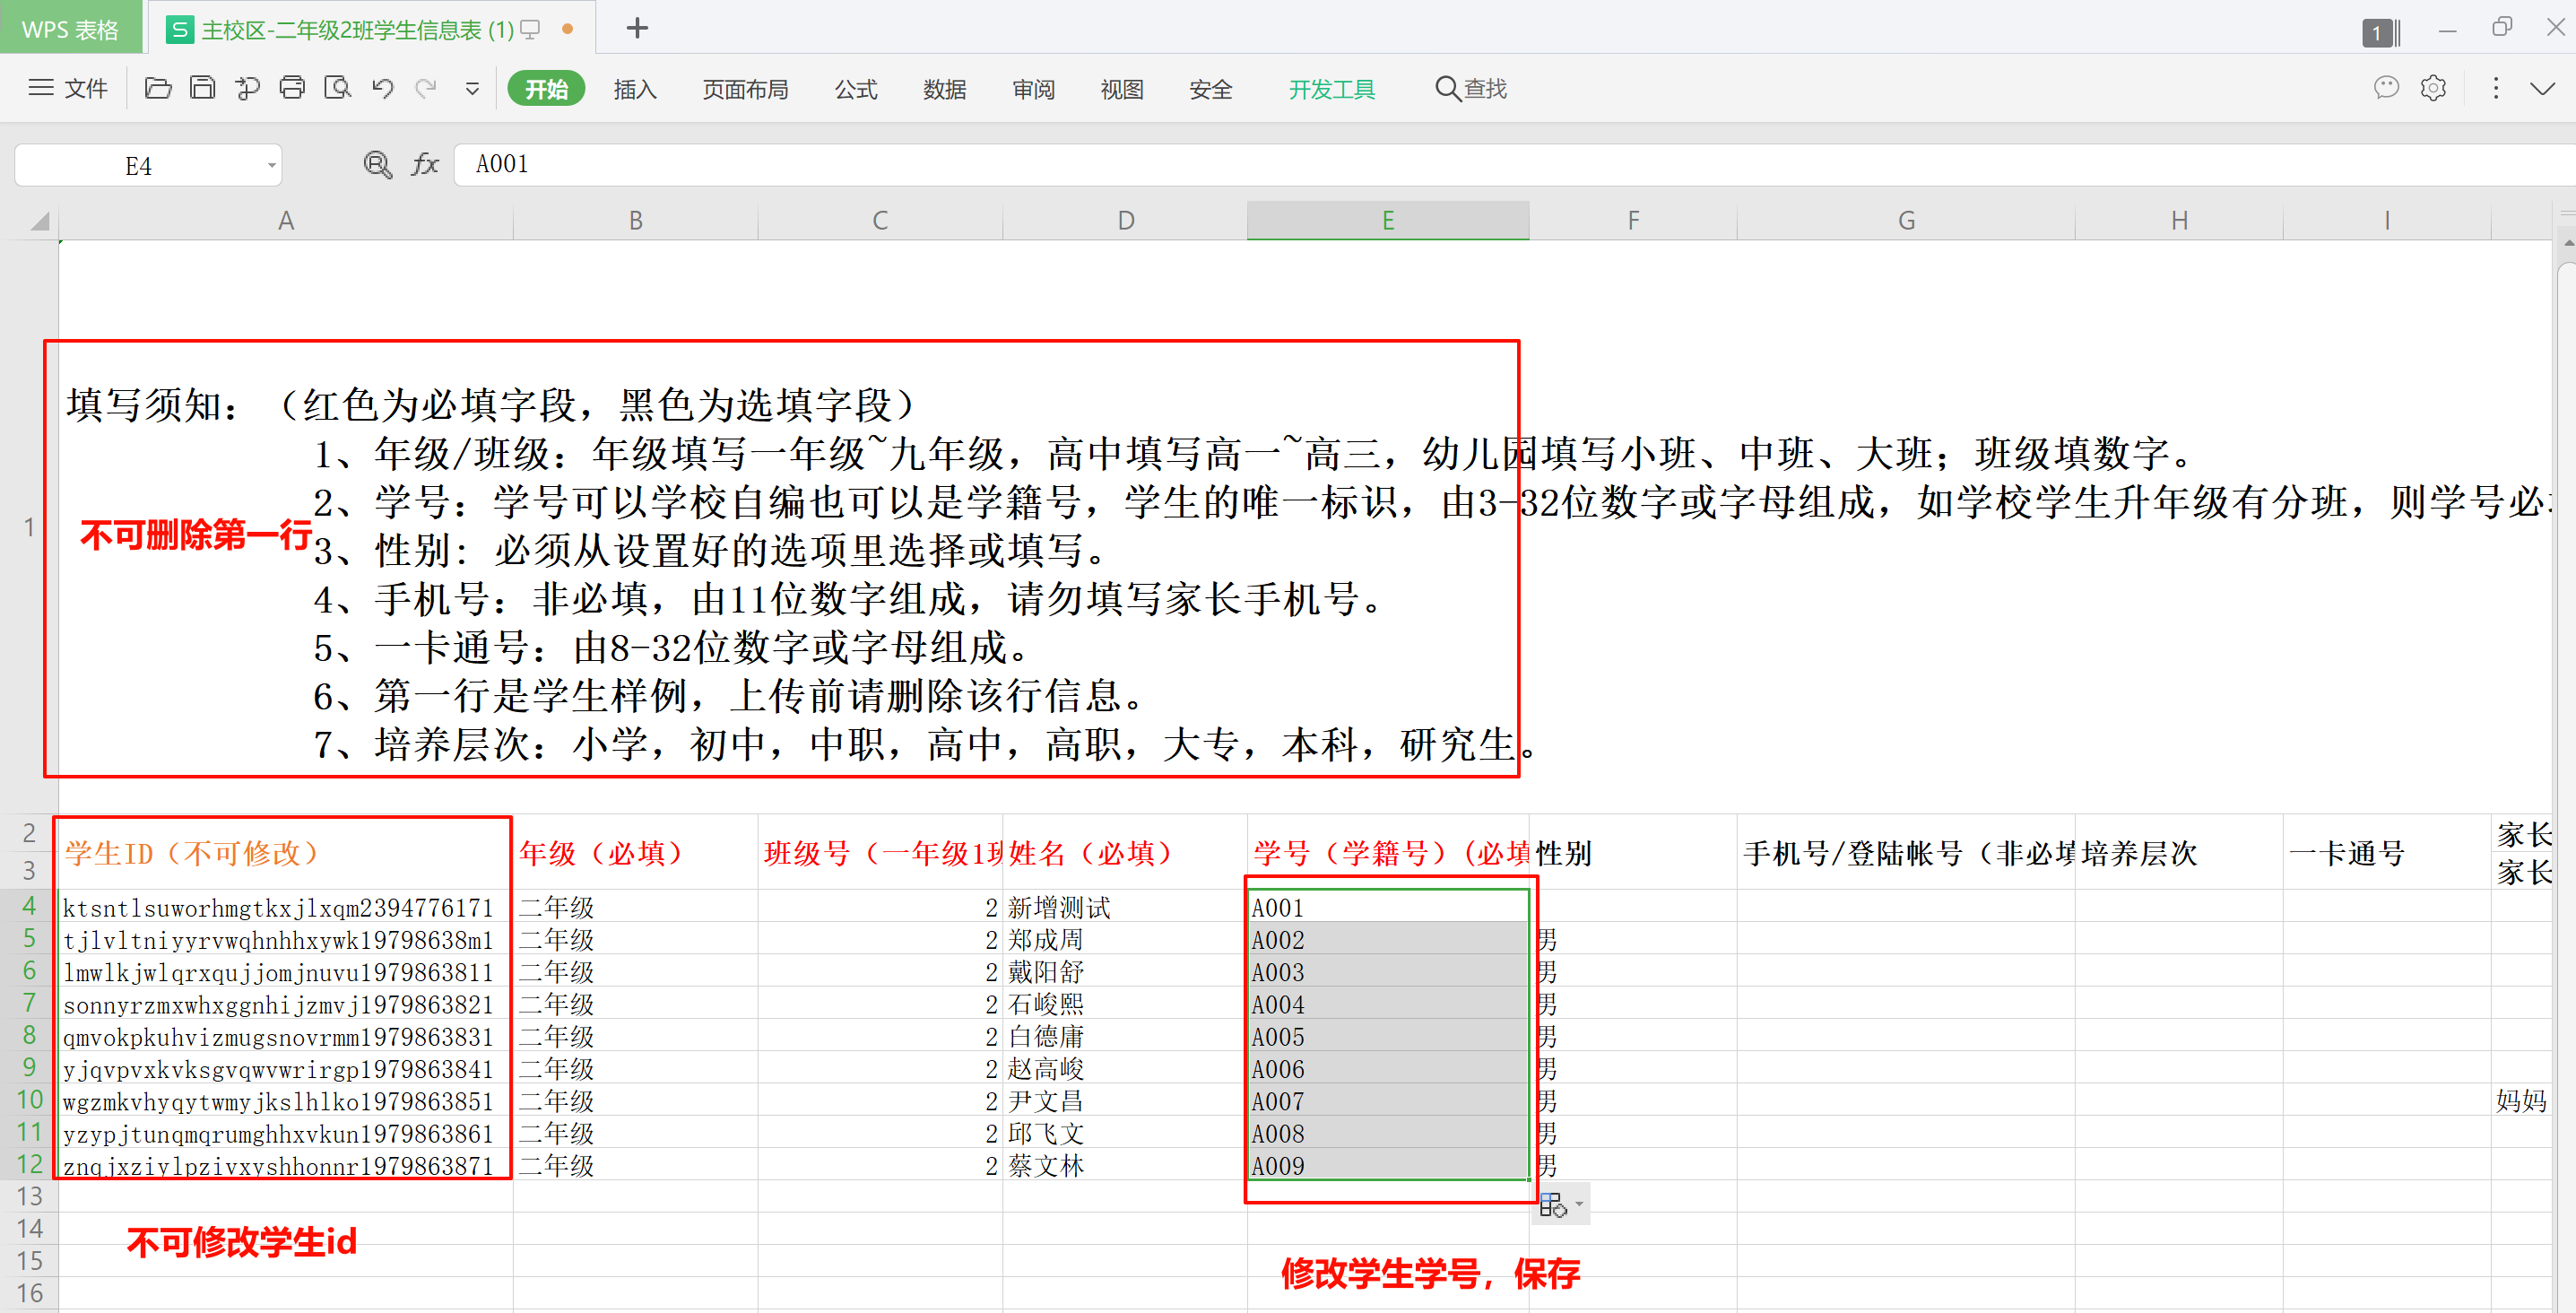Click student ID cell starting with ktsntlsuworhmgt

pos(286,908)
